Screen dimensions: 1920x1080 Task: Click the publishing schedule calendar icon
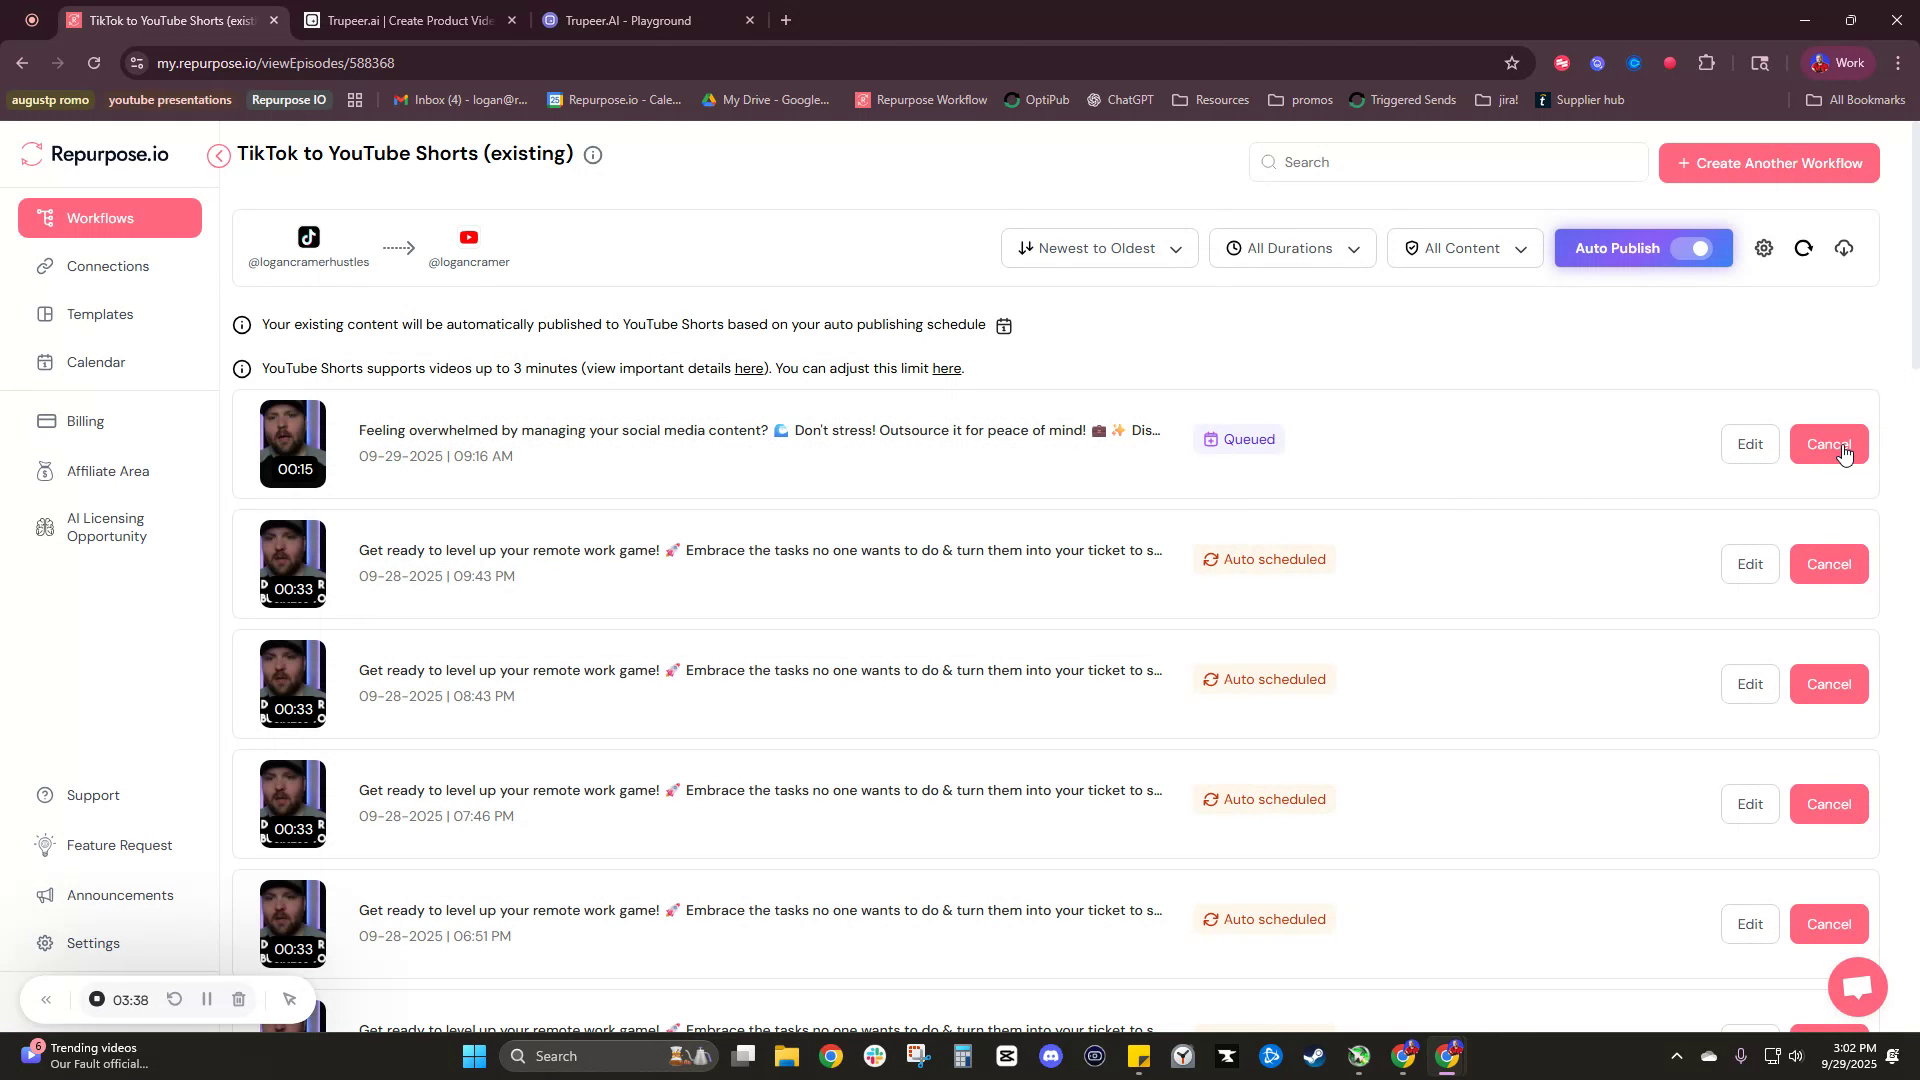(1003, 324)
